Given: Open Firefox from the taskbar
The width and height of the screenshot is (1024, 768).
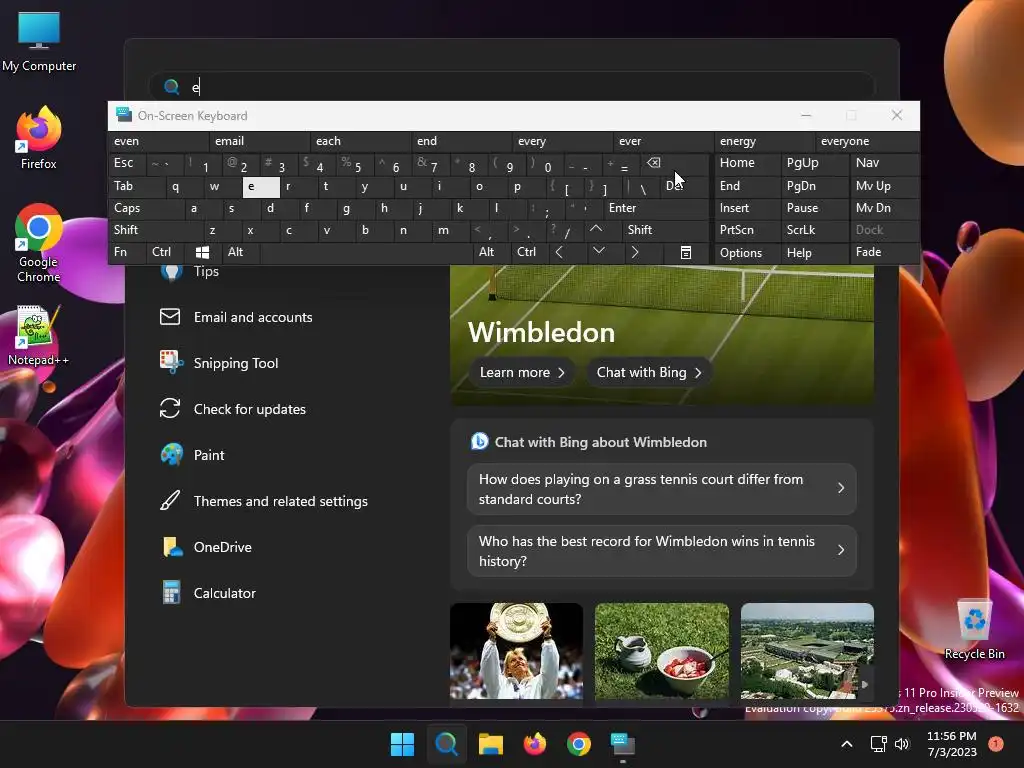Looking at the screenshot, I should pyautogui.click(x=535, y=744).
